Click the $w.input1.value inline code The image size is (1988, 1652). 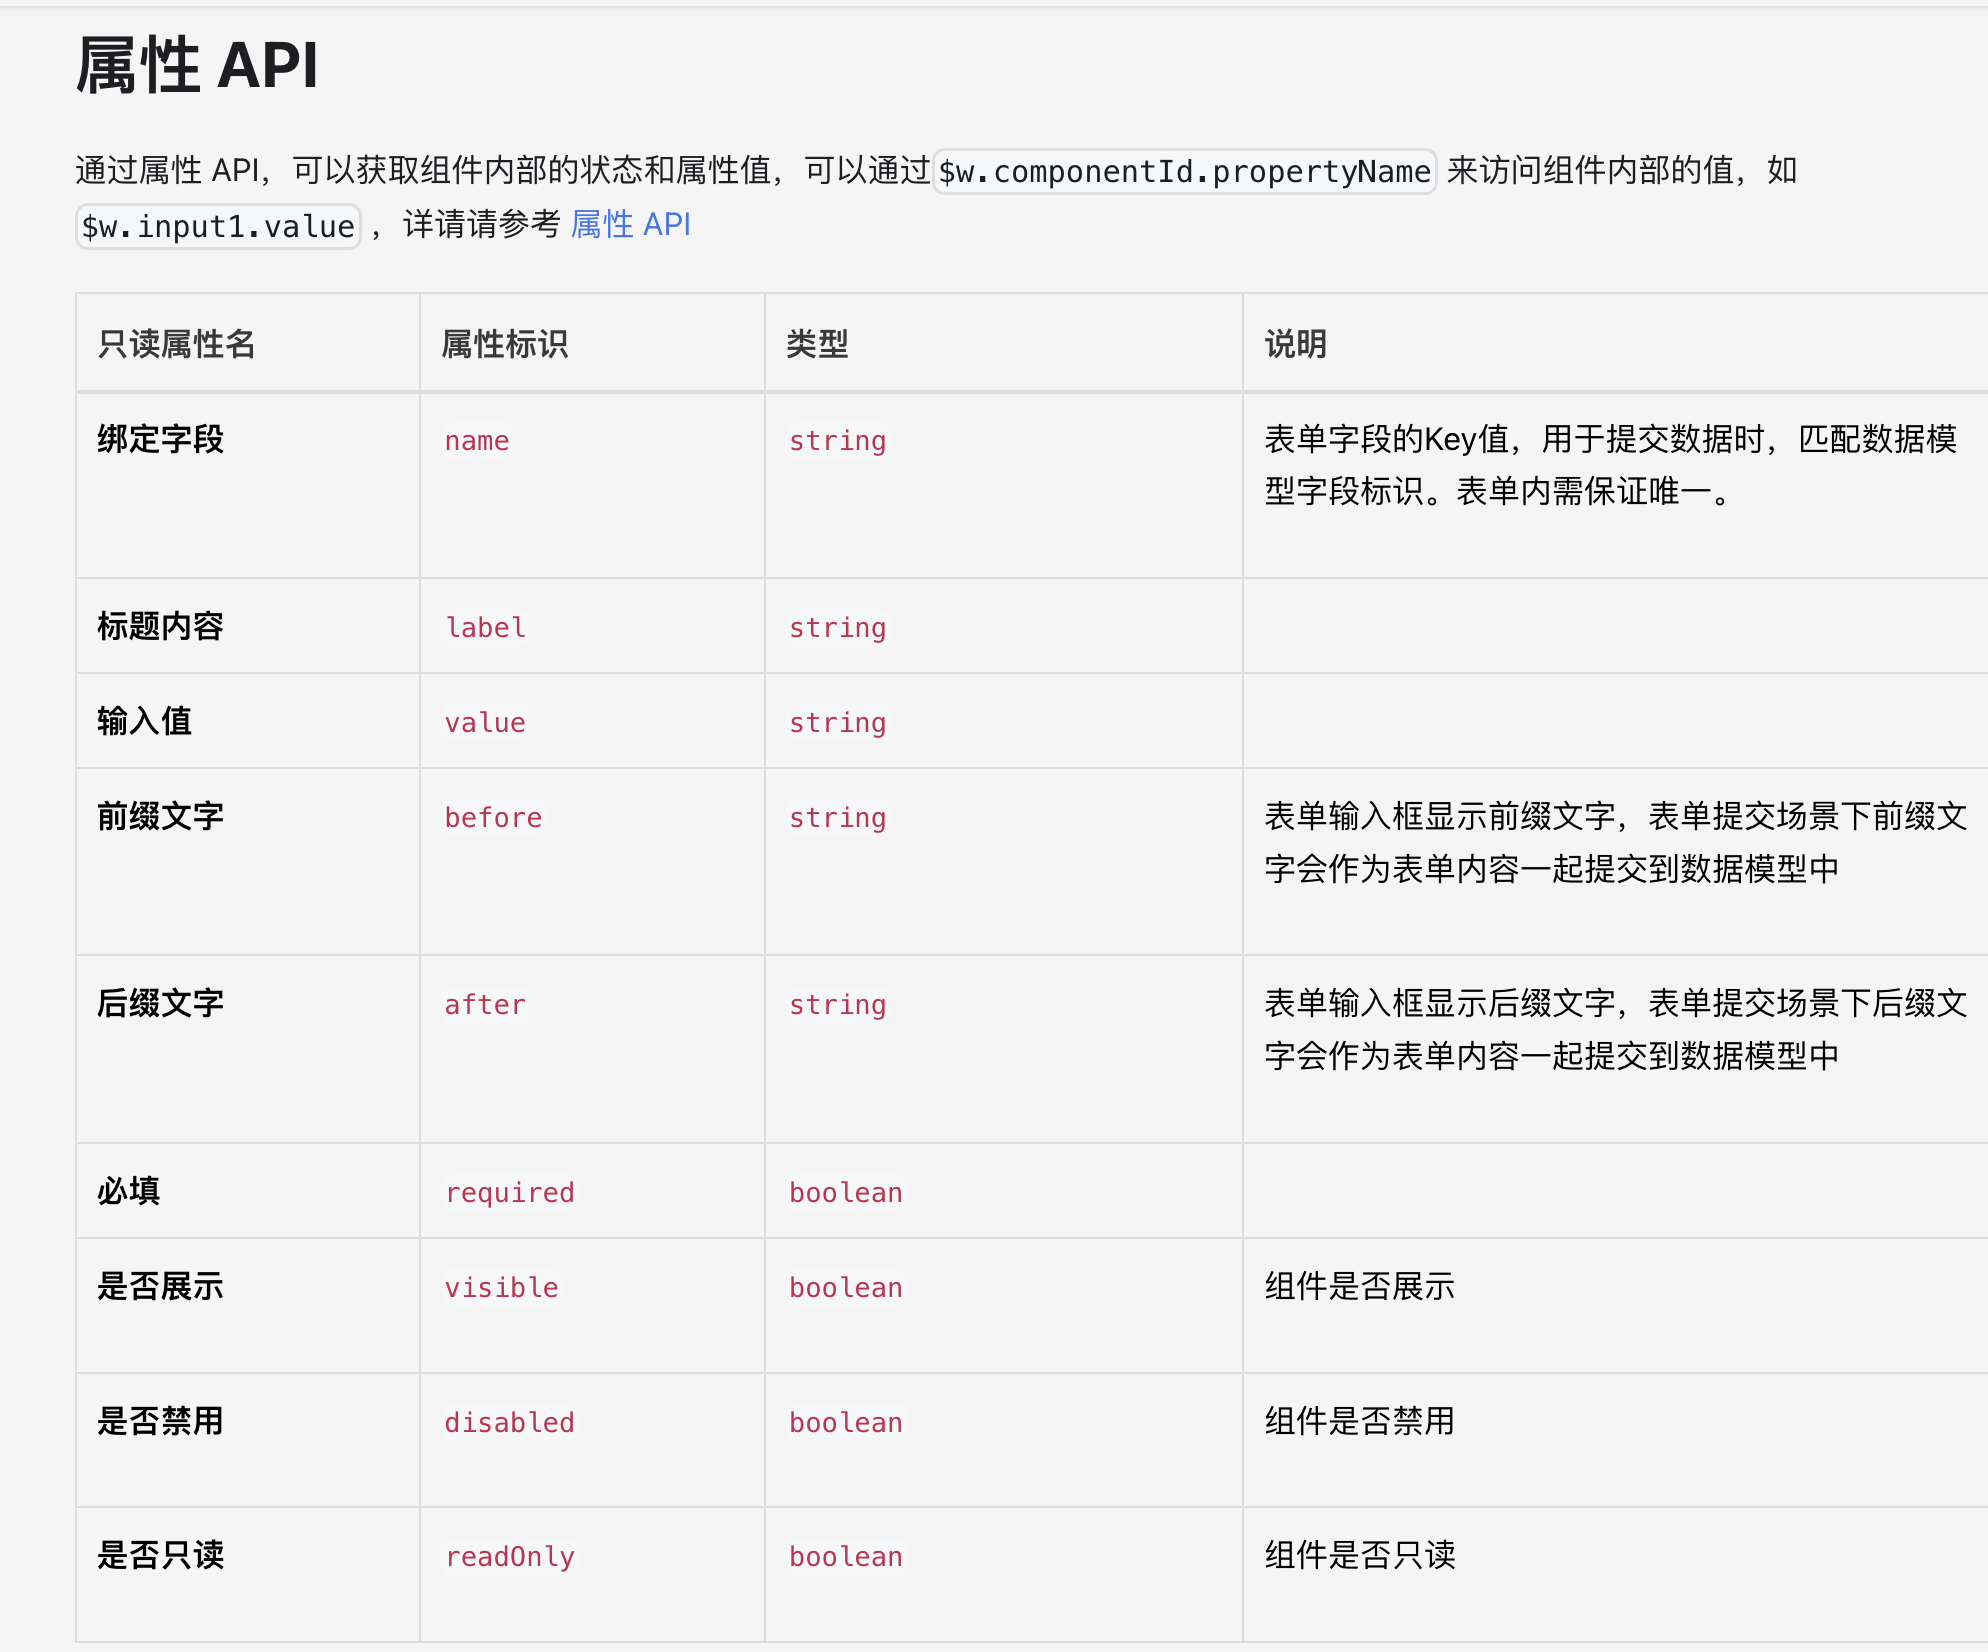[x=218, y=227]
